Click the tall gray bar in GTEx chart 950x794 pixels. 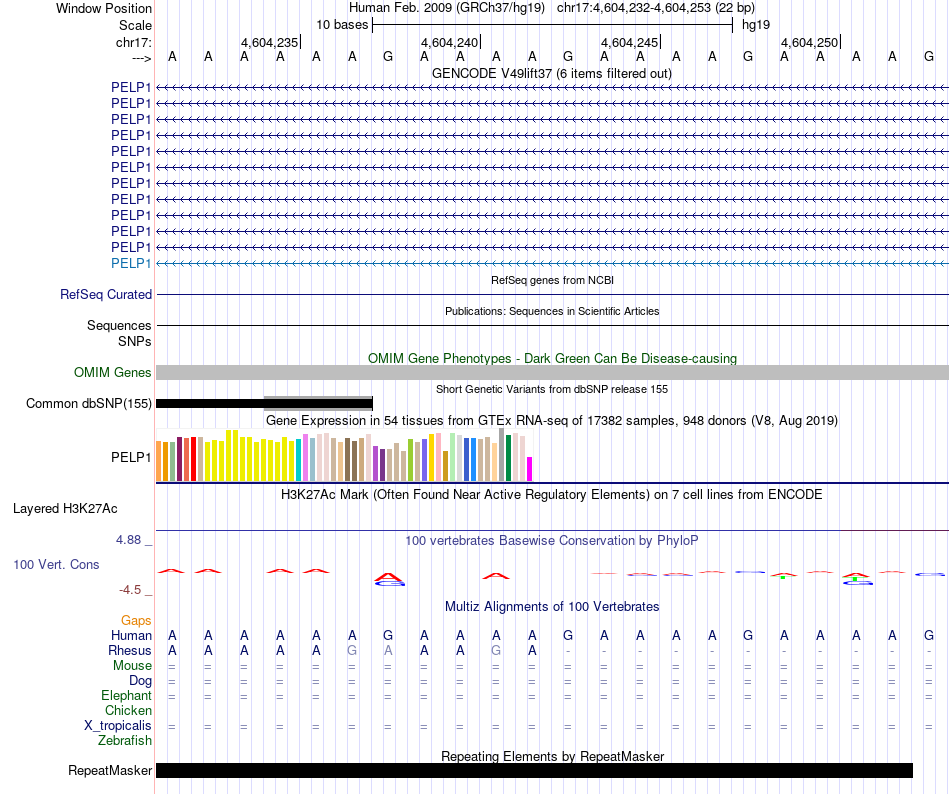point(502,455)
